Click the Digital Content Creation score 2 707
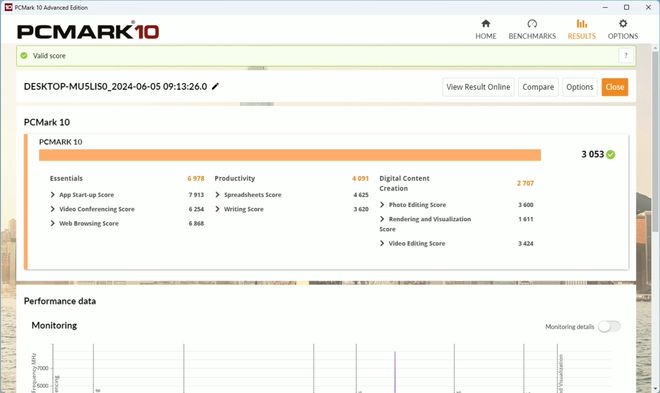This screenshot has height=393, width=660. coord(525,183)
